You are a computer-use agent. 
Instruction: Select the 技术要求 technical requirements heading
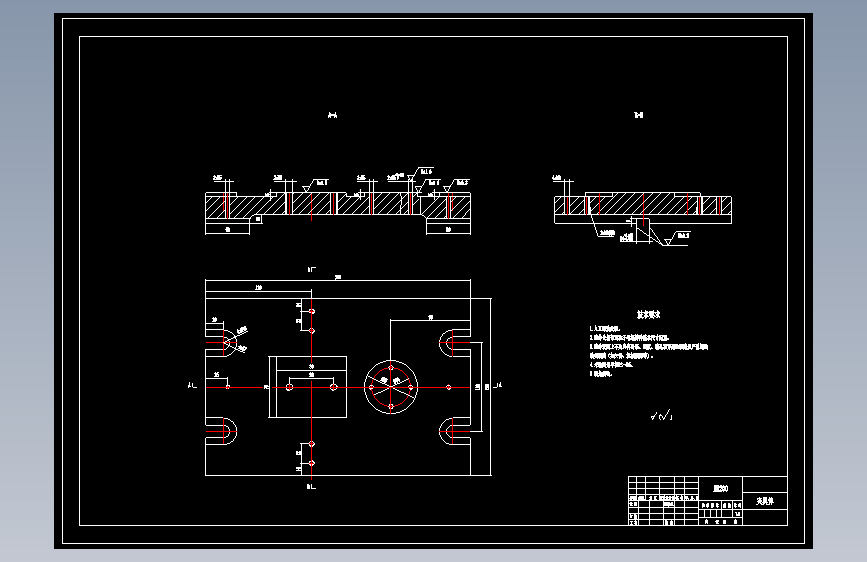649,315
